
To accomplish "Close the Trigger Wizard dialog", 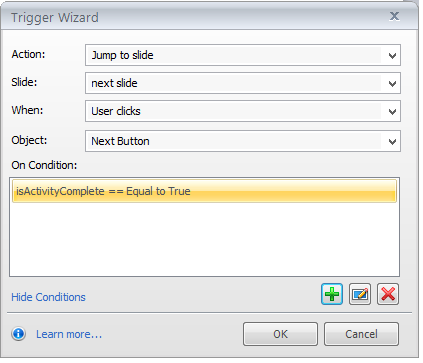I will point(394,16).
